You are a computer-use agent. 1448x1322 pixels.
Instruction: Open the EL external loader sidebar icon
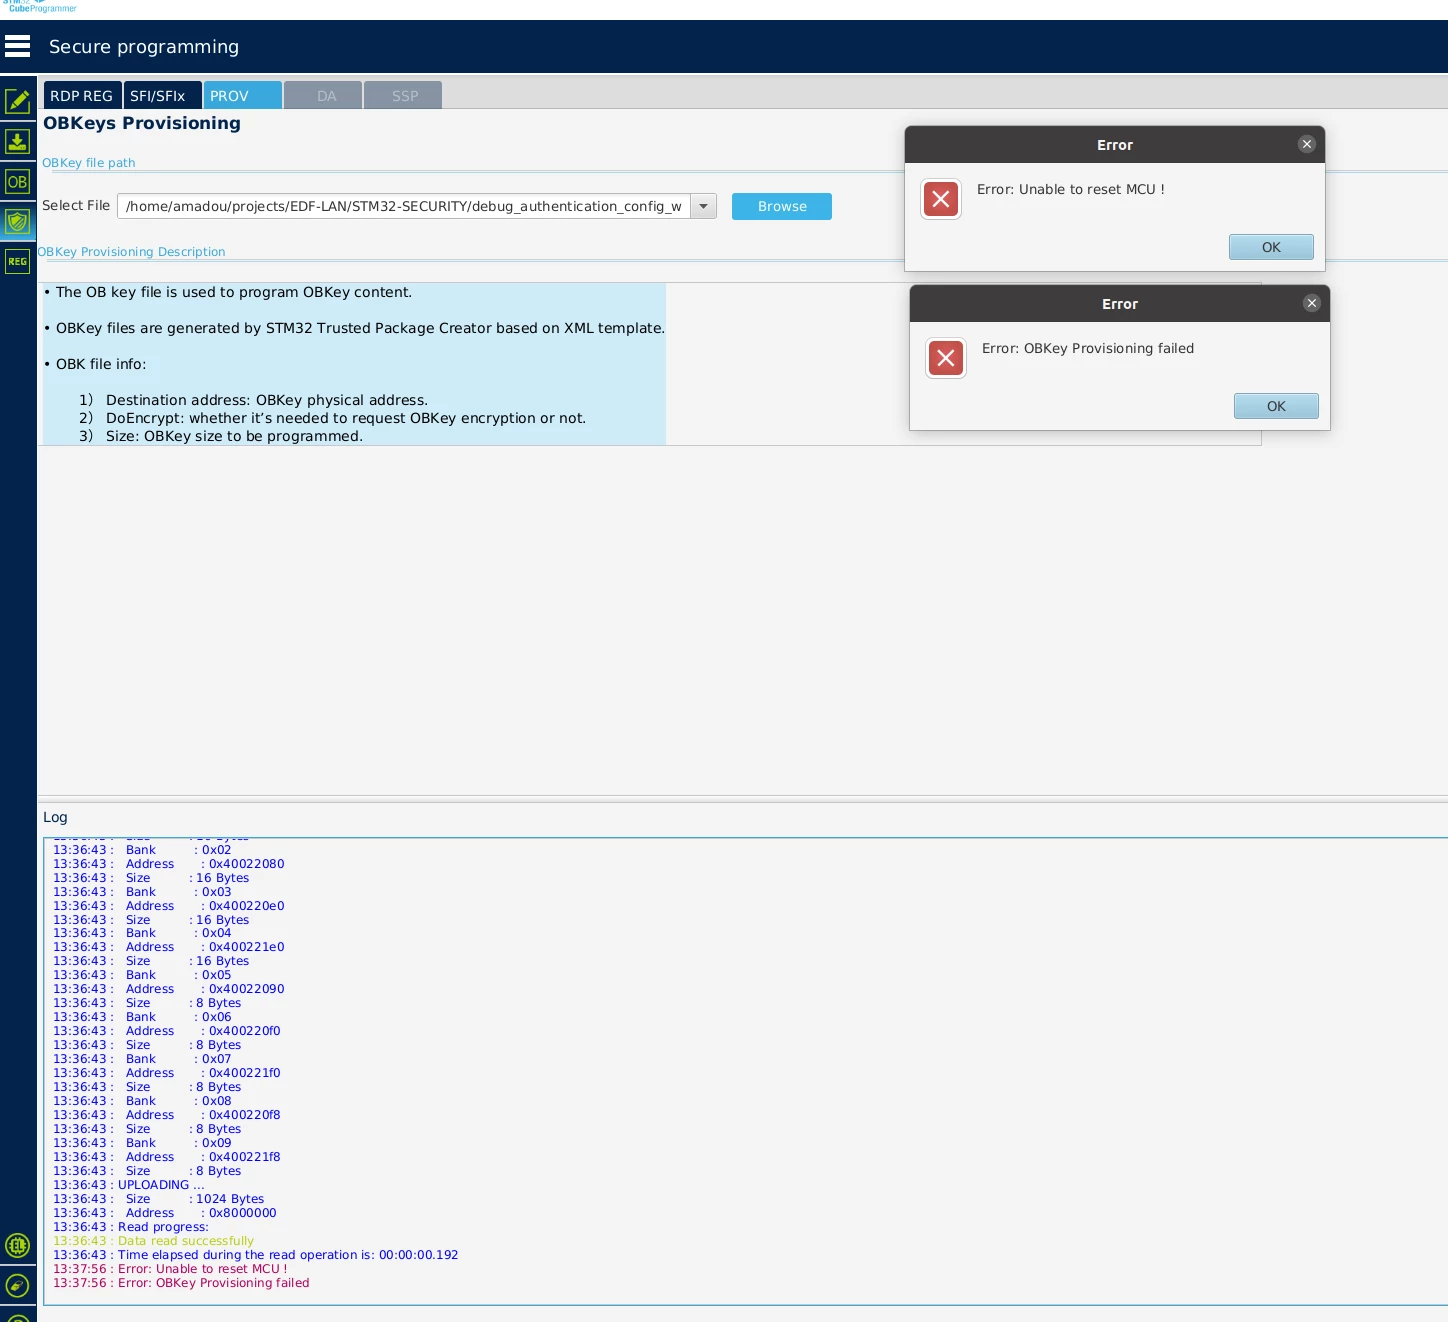(x=18, y=1245)
